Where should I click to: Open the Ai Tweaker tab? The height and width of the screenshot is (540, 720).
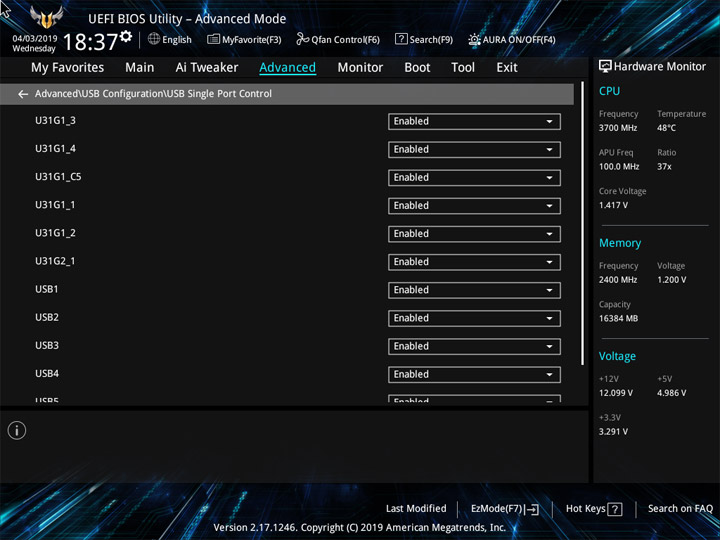click(x=207, y=68)
